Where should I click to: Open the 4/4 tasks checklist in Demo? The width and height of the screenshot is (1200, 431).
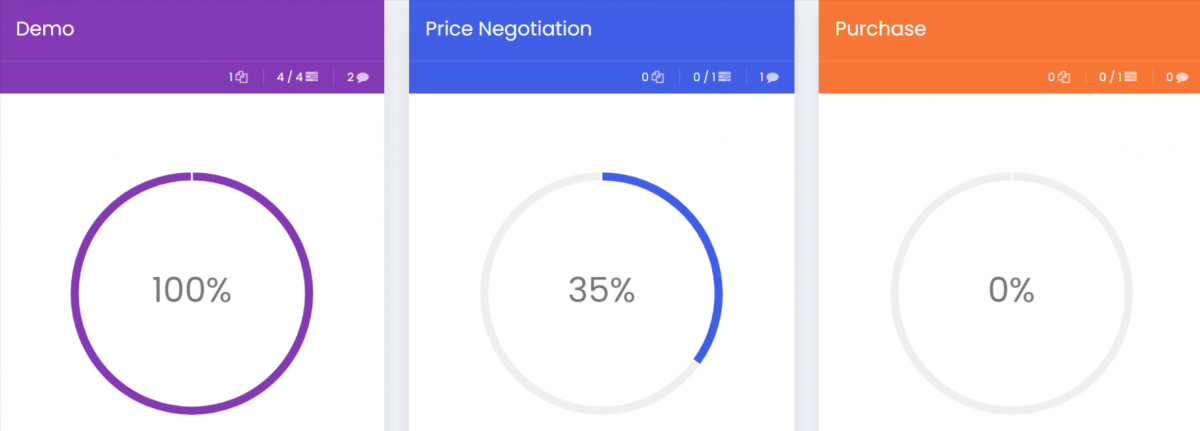(x=297, y=77)
